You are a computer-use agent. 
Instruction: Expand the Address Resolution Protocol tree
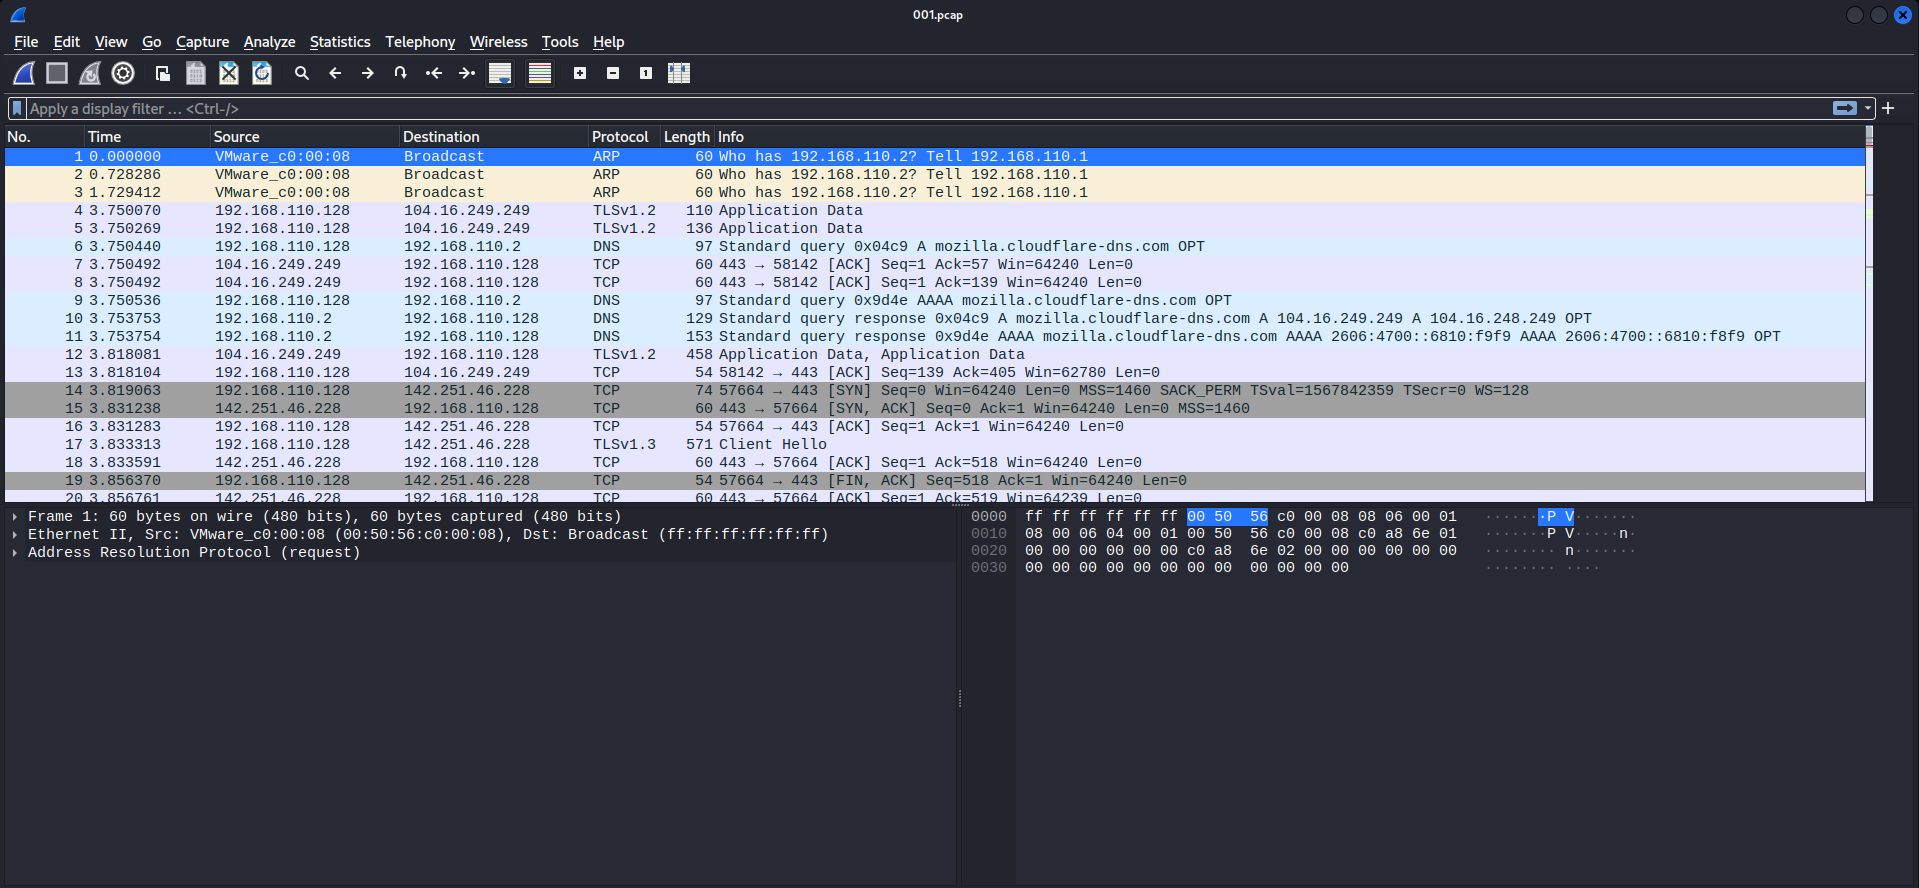[x=15, y=553]
